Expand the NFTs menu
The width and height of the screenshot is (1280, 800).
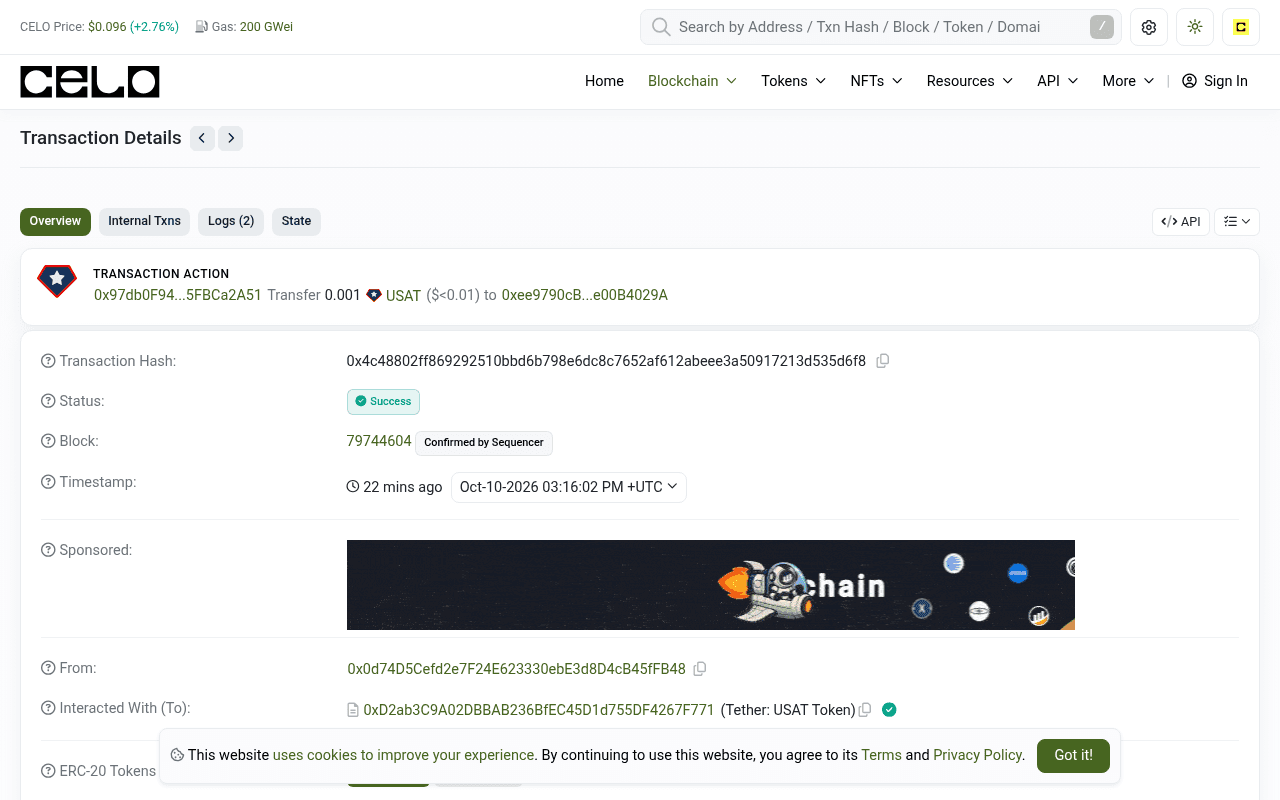[x=876, y=81]
